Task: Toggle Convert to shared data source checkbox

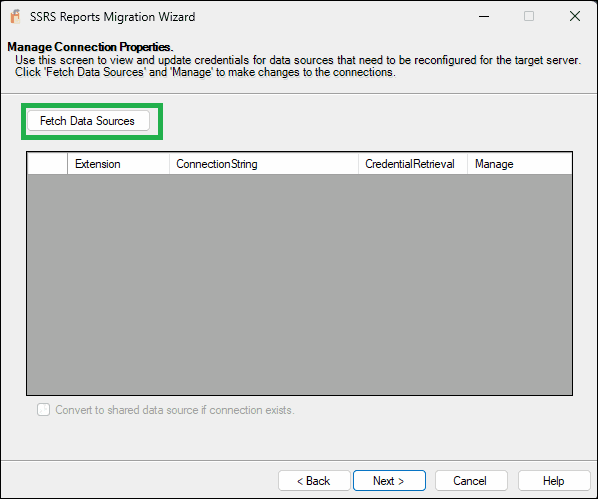Action: pyautogui.click(x=43, y=410)
